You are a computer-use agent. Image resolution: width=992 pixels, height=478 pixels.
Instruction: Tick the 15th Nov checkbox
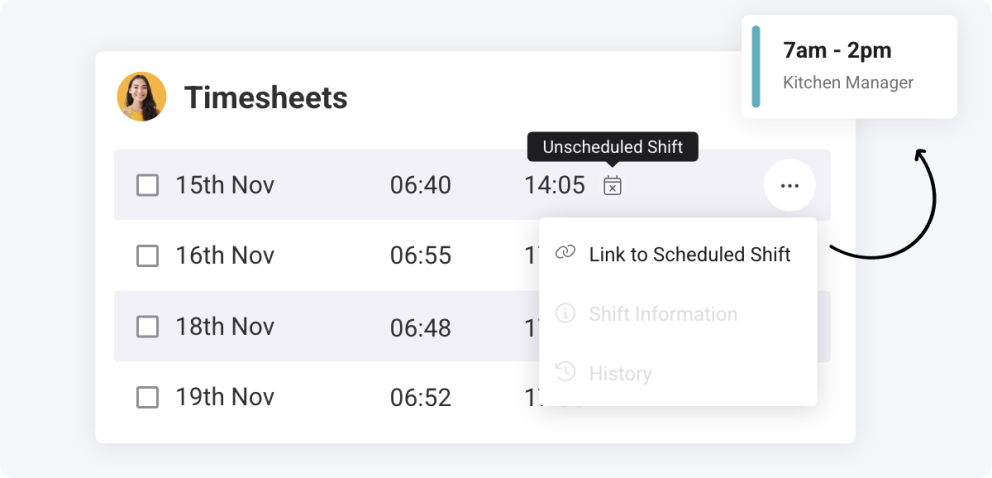148,185
